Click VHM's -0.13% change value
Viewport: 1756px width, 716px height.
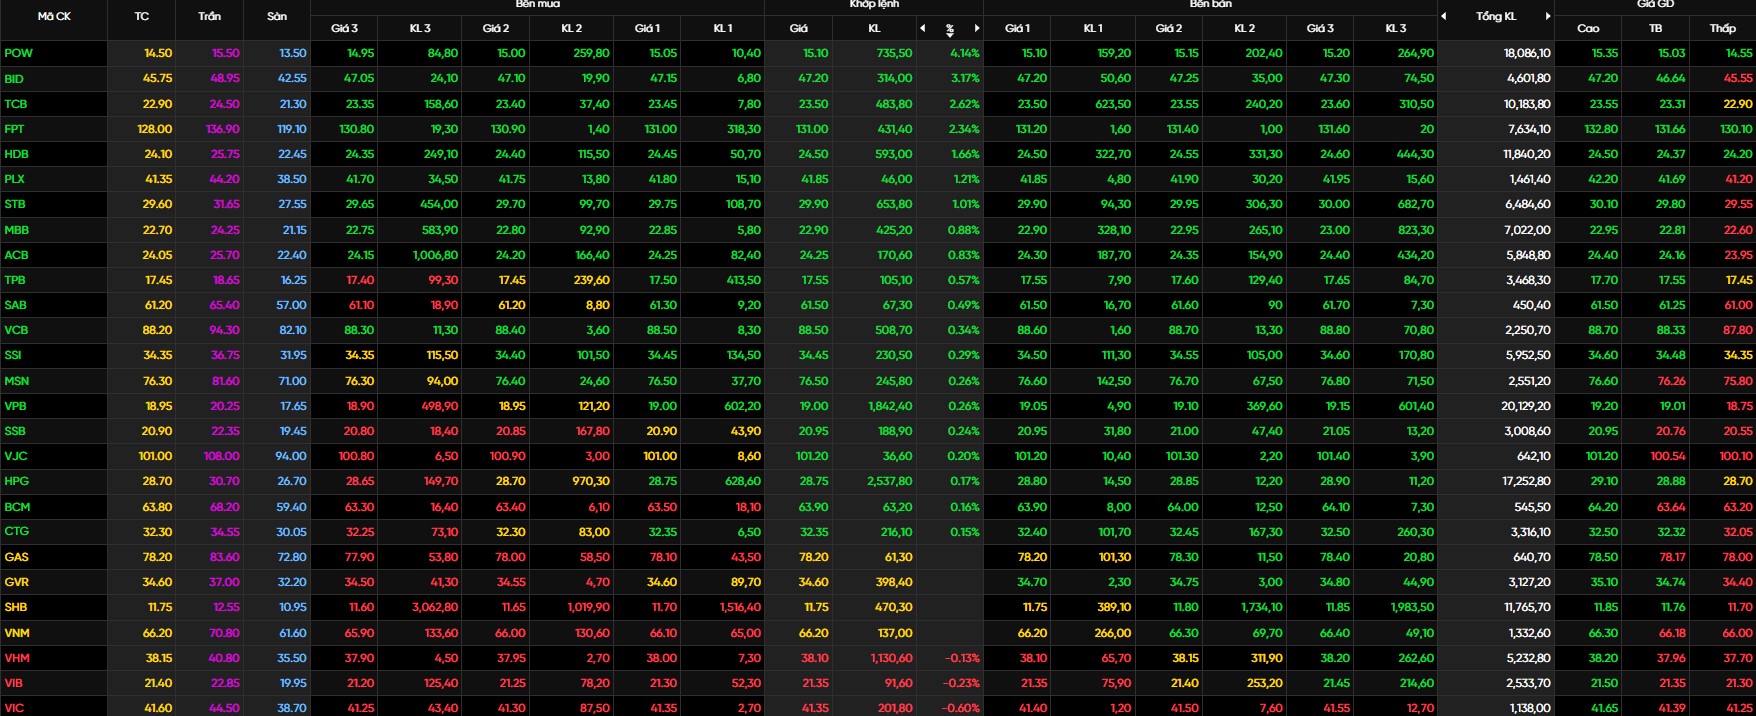click(962, 658)
